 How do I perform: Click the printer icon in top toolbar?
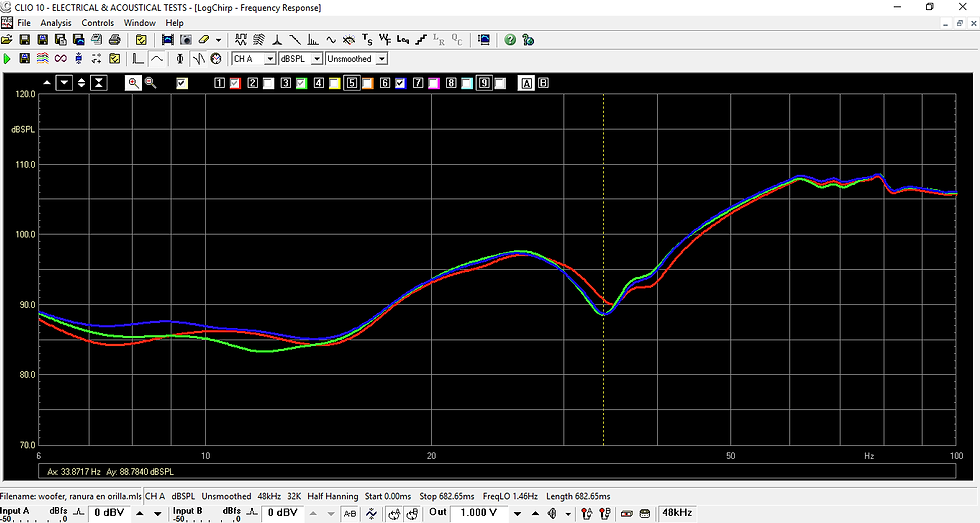tap(114, 40)
